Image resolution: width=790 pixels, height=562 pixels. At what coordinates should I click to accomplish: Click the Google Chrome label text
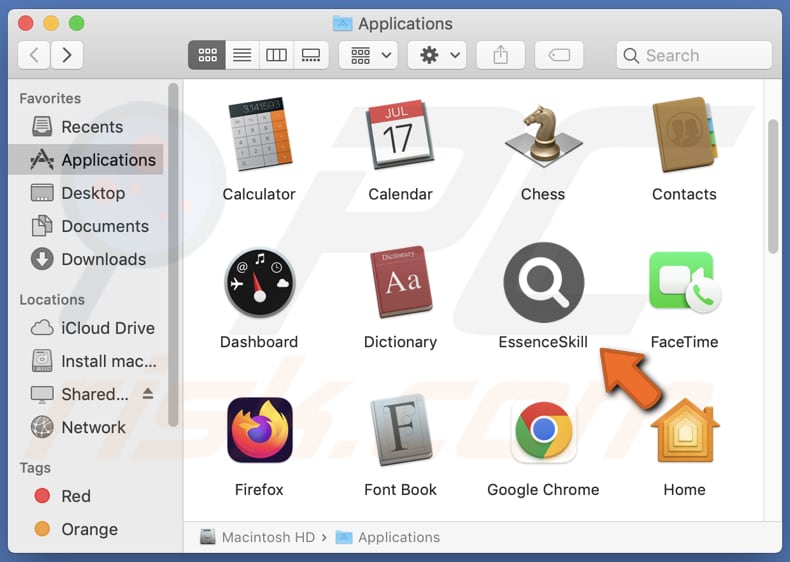click(543, 490)
